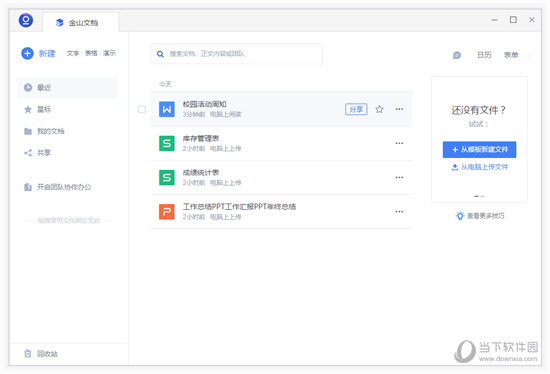This screenshot has width=550, height=374.
Task: Open more options for 库存管理表
Action: tap(399, 143)
